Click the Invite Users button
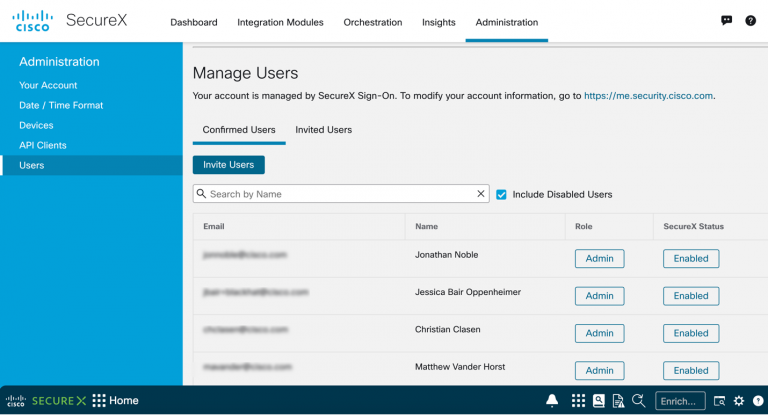768x417 pixels. tap(228, 164)
